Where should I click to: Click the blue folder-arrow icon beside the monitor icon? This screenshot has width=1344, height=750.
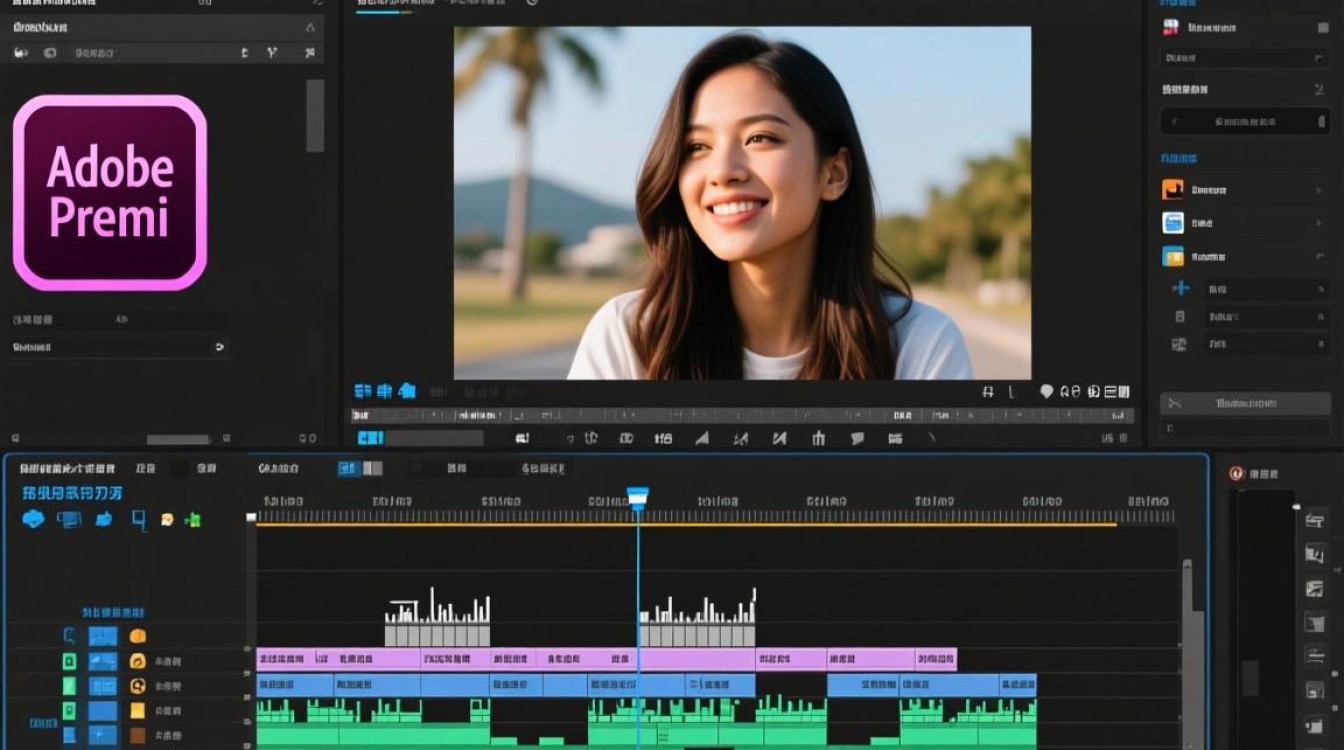(104, 519)
